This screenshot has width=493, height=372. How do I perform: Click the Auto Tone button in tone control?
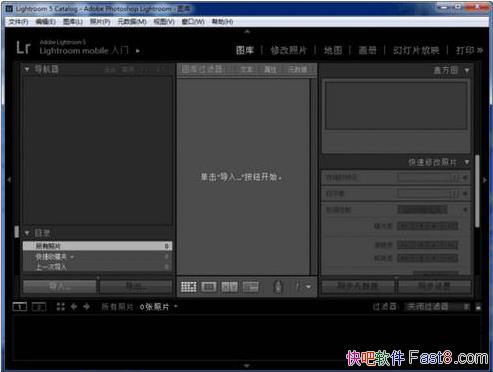tap(422, 210)
